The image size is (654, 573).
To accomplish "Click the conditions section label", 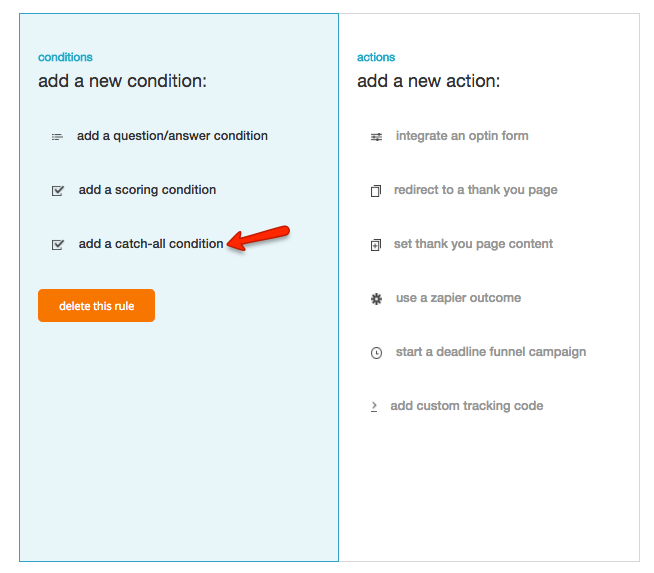I will (65, 58).
